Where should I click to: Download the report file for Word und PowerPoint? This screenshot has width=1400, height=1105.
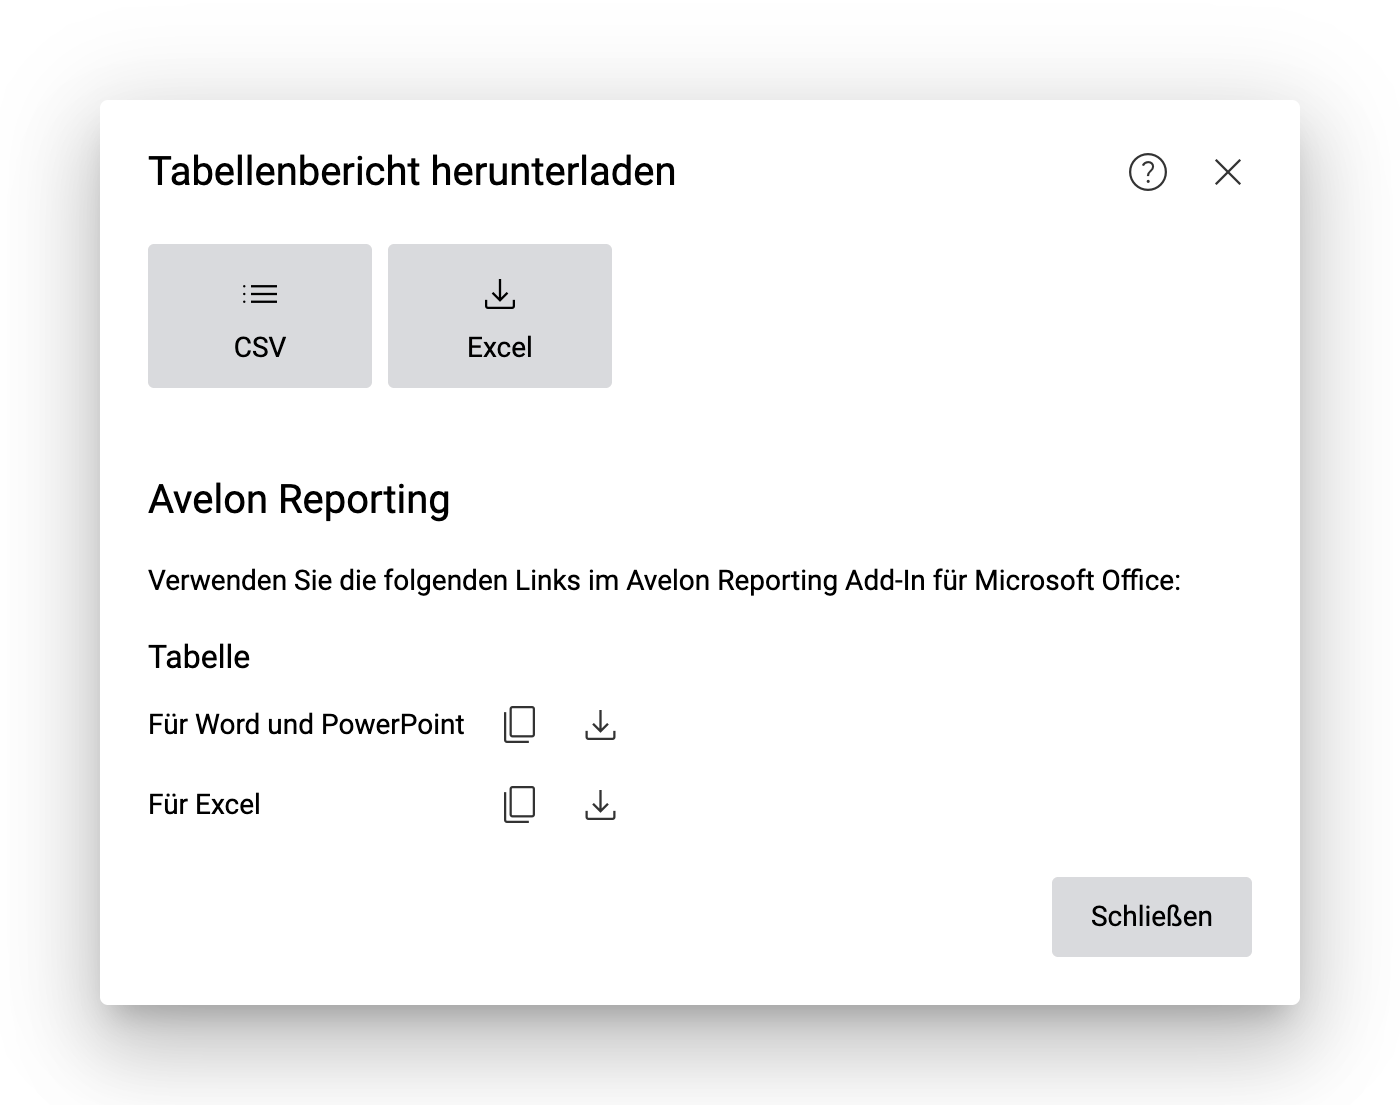tap(600, 725)
